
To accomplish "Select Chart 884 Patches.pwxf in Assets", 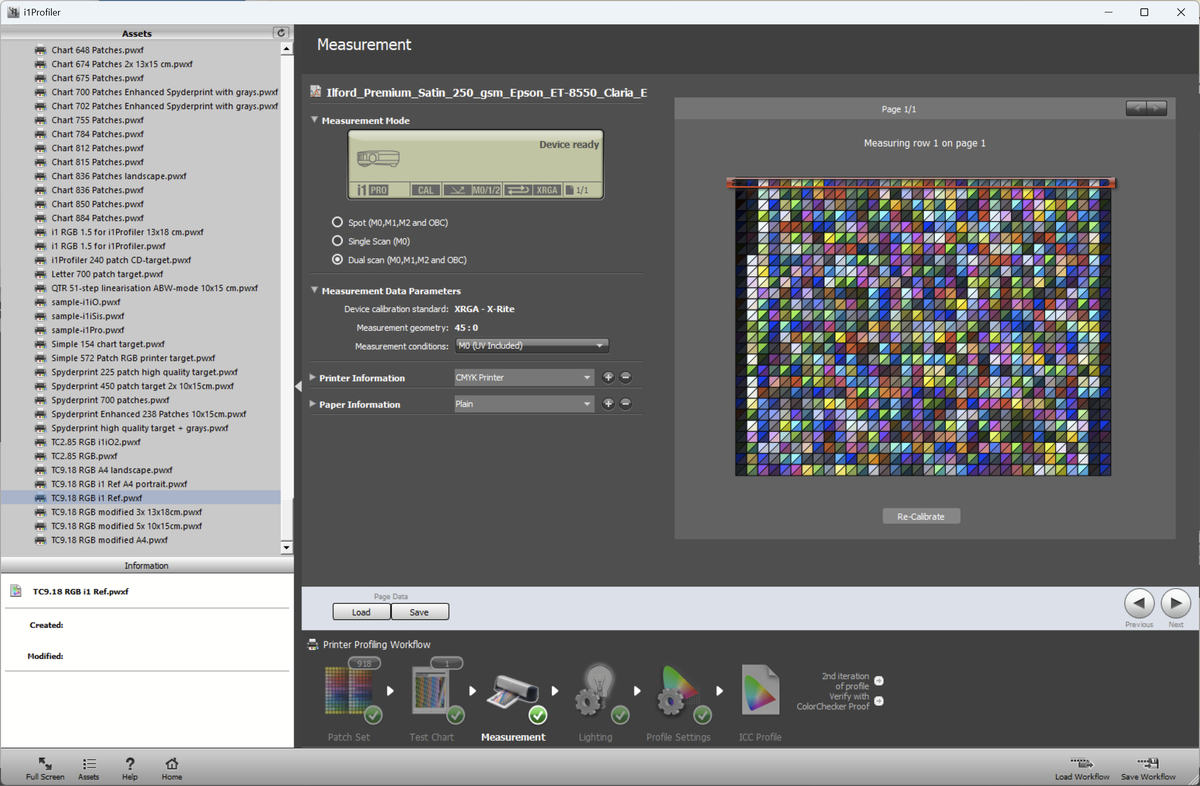I will (x=97, y=218).
